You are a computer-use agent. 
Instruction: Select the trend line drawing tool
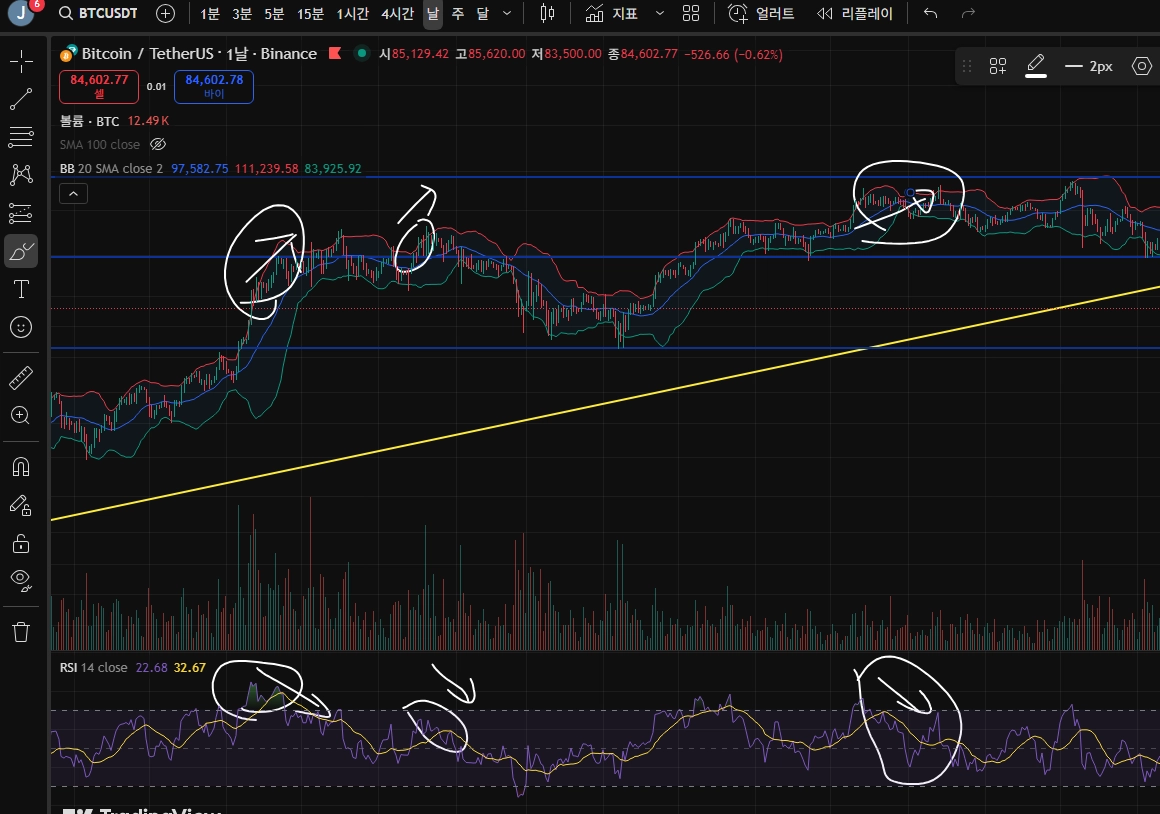(x=21, y=99)
